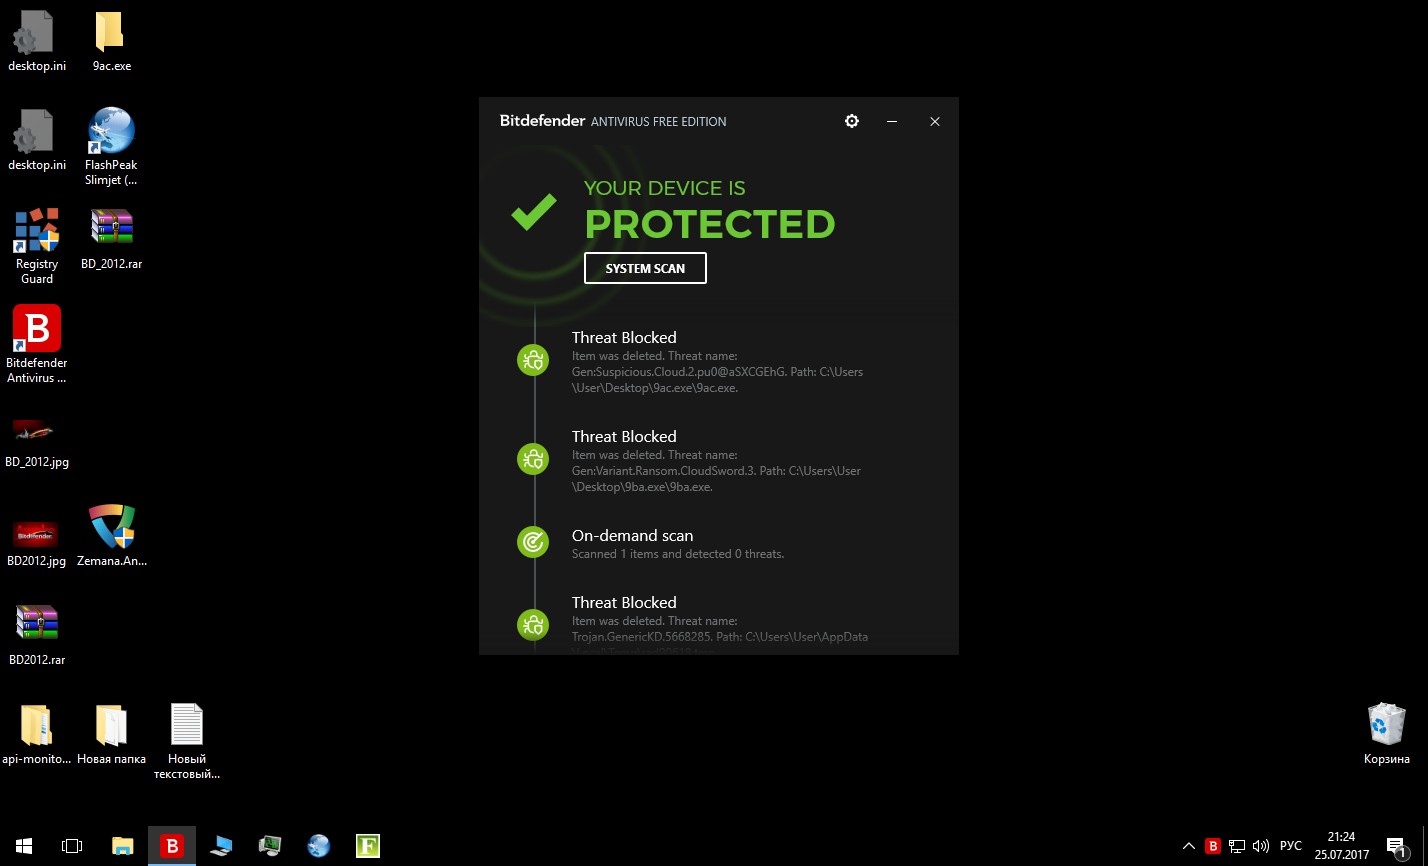Open the Windows Start menu
The image size is (1428, 866).
24,846
